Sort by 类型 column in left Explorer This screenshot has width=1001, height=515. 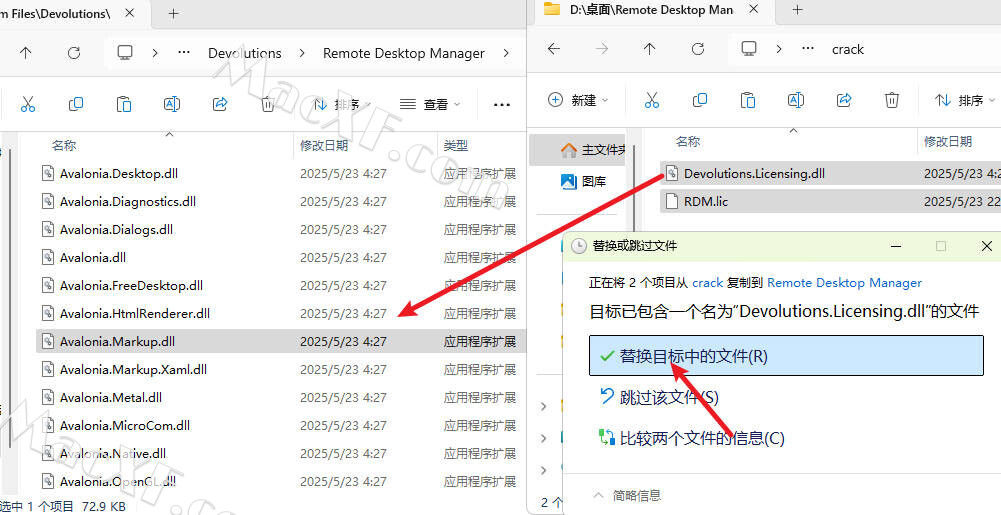pyautogui.click(x=456, y=146)
